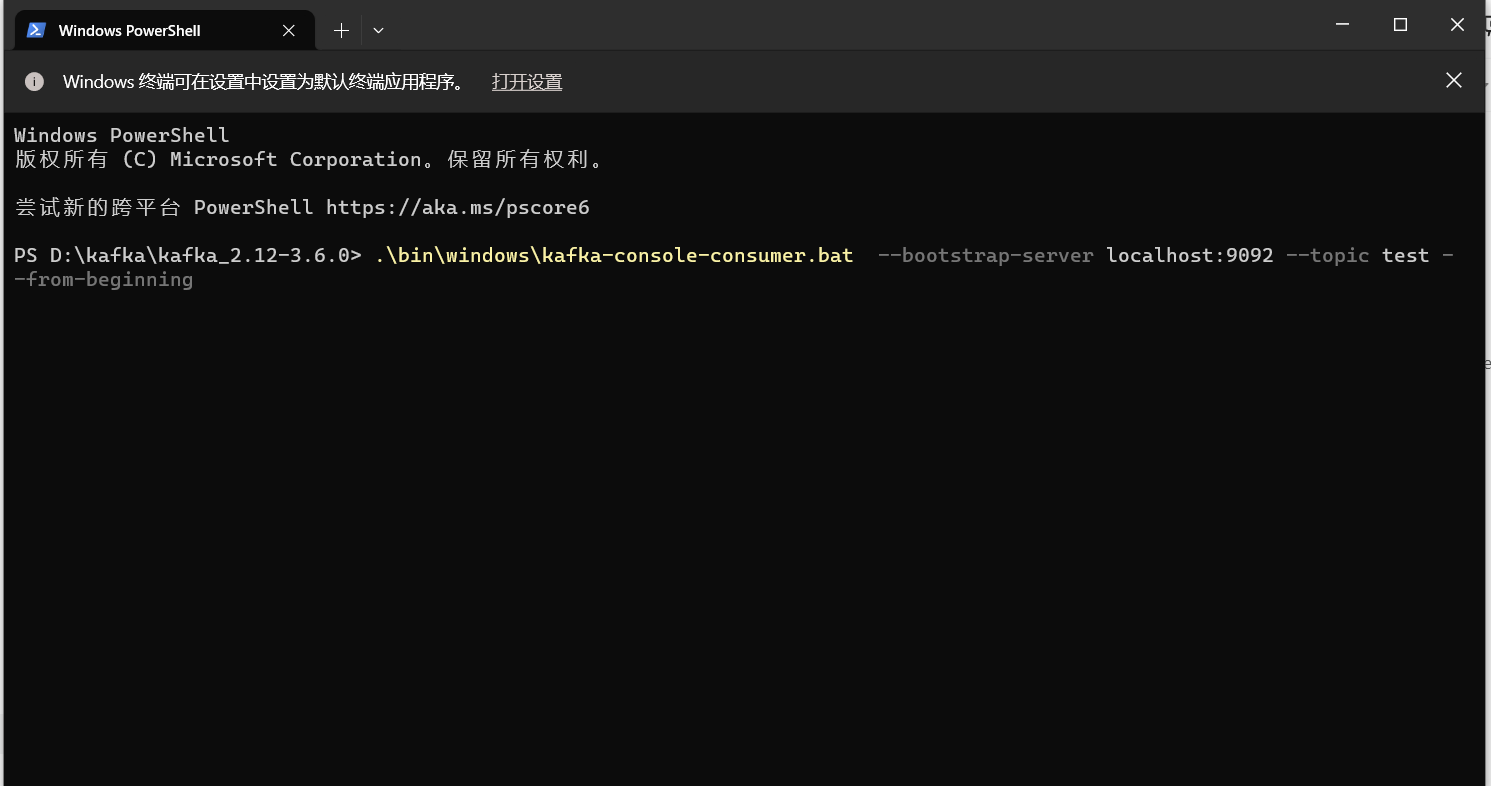
Task: Dismiss the default terminal notification bar
Action: tap(1454, 80)
